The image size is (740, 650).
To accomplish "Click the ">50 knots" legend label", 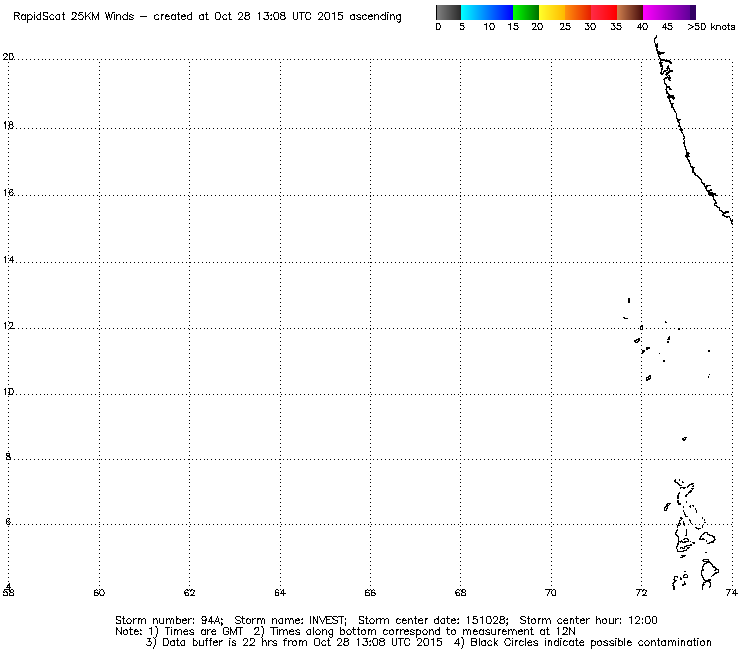I will pyautogui.click(x=711, y=27).
